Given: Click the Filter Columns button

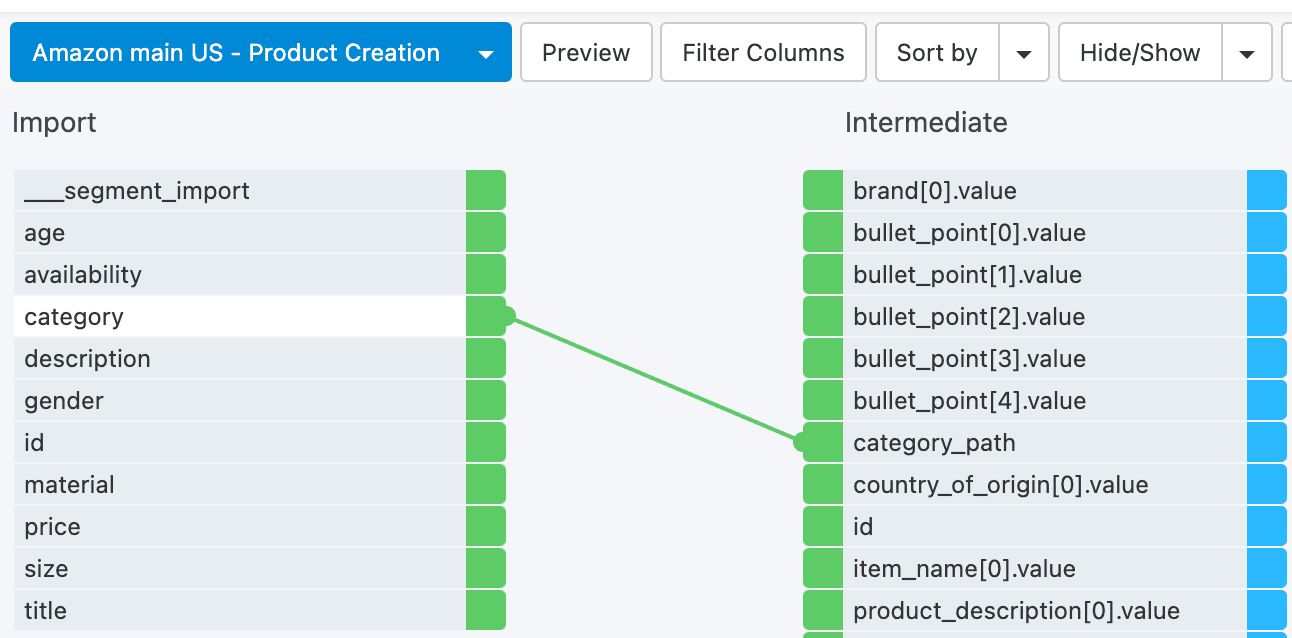Looking at the screenshot, I should pyautogui.click(x=763, y=53).
